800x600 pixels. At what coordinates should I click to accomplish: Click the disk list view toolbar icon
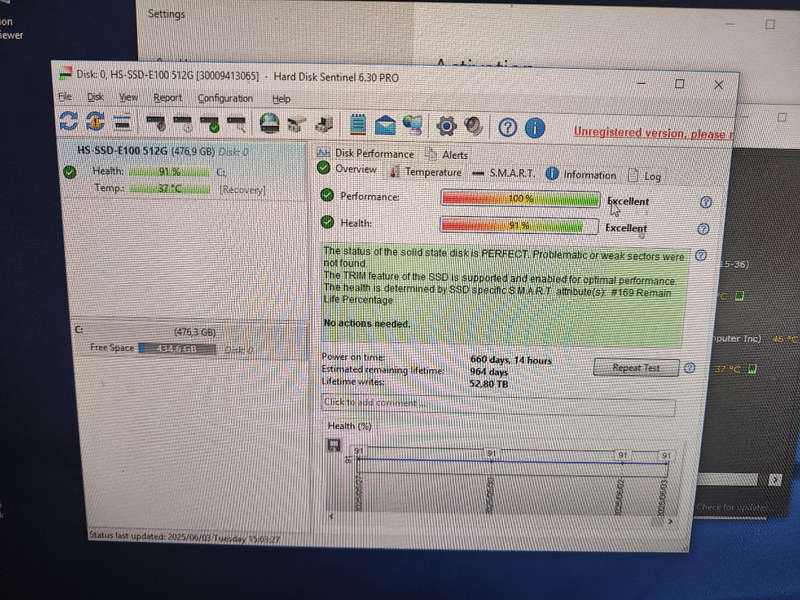pos(122,122)
